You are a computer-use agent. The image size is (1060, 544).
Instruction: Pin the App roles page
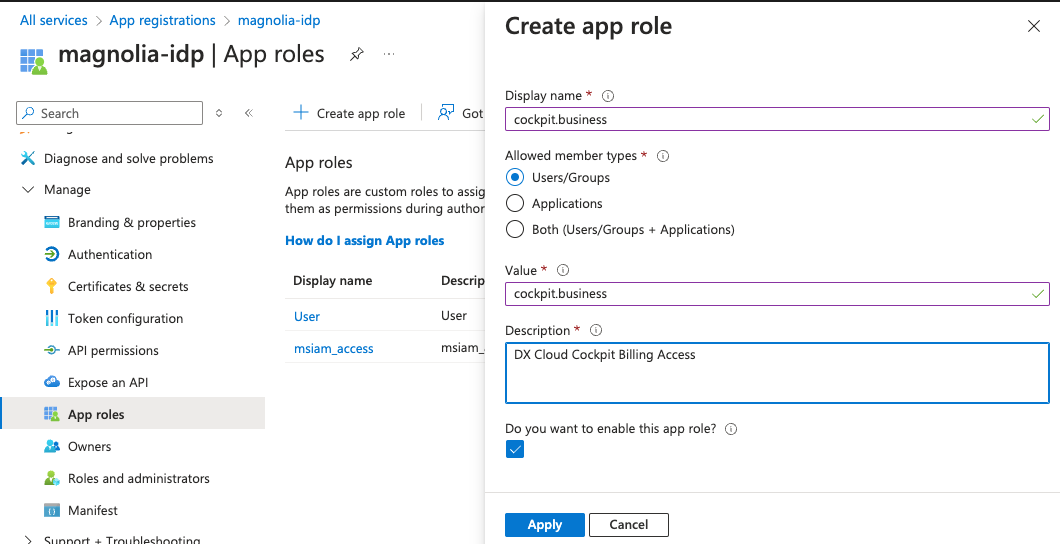356,55
